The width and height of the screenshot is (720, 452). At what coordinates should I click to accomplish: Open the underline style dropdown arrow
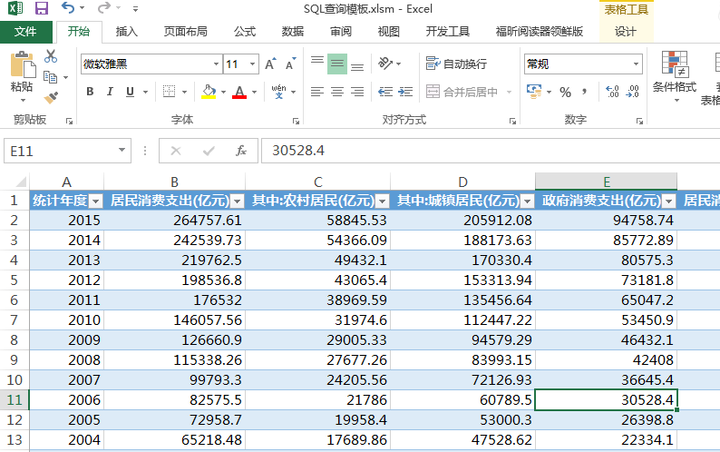click(146, 92)
